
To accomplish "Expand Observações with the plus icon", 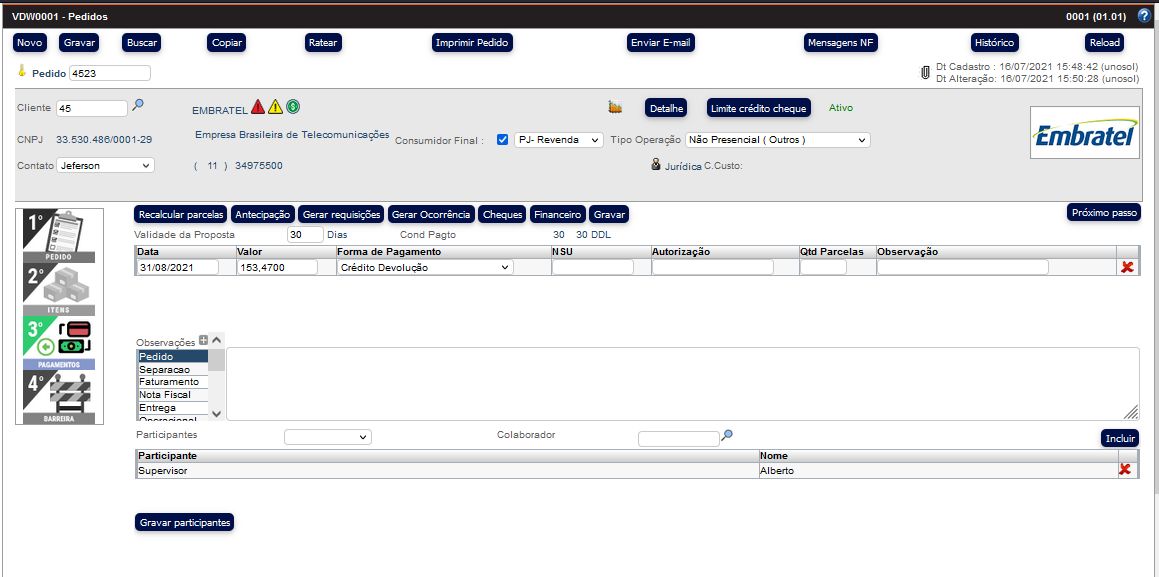I will coord(204,341).
